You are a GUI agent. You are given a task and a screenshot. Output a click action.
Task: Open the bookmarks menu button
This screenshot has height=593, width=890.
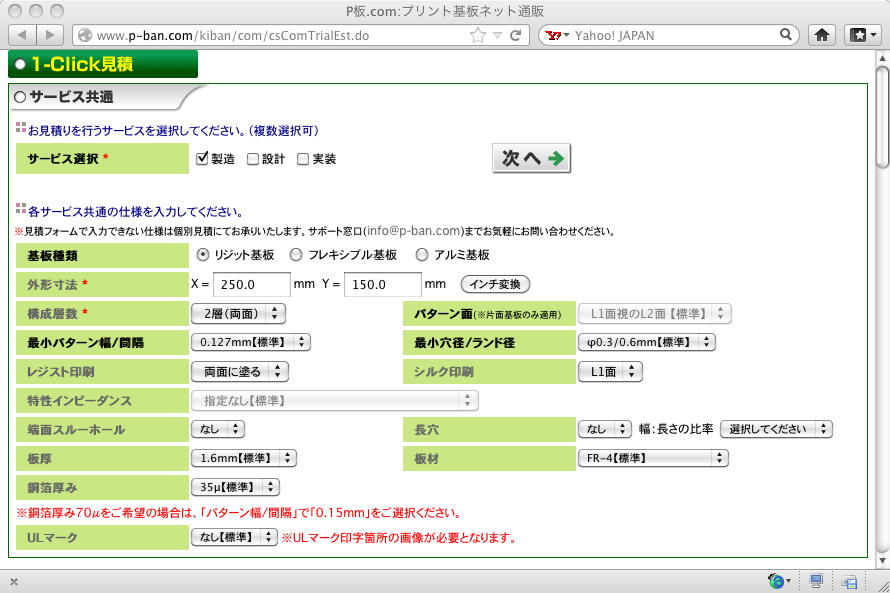[863, 35]
